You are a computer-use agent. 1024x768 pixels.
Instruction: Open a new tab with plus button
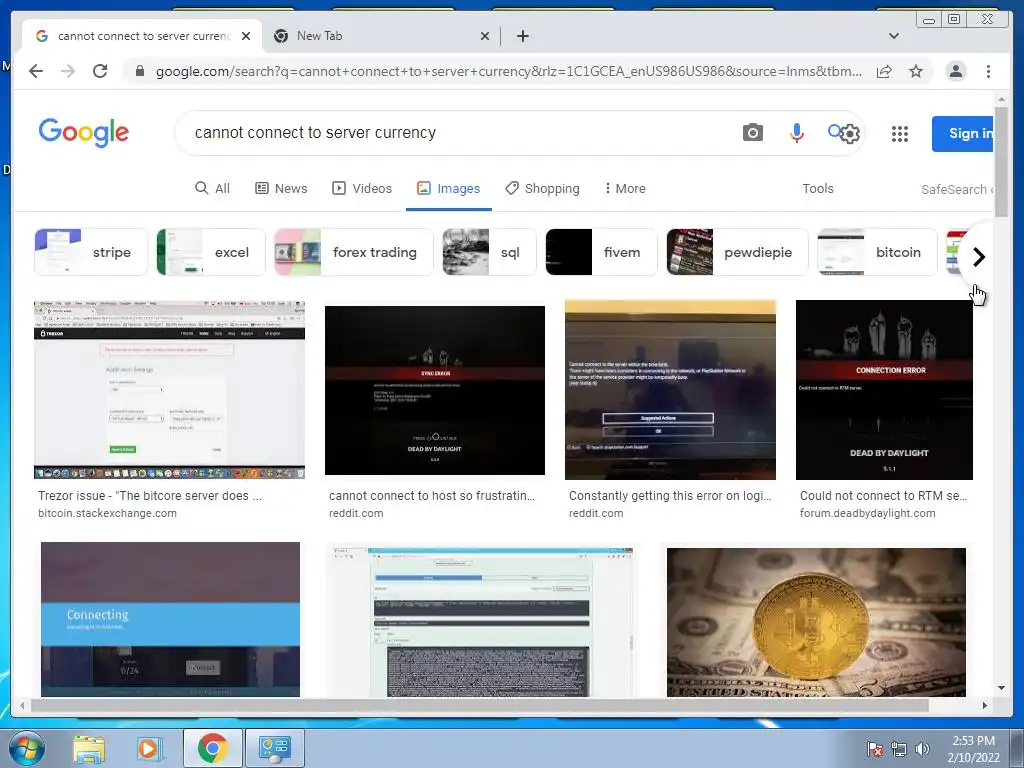point(522,36)
